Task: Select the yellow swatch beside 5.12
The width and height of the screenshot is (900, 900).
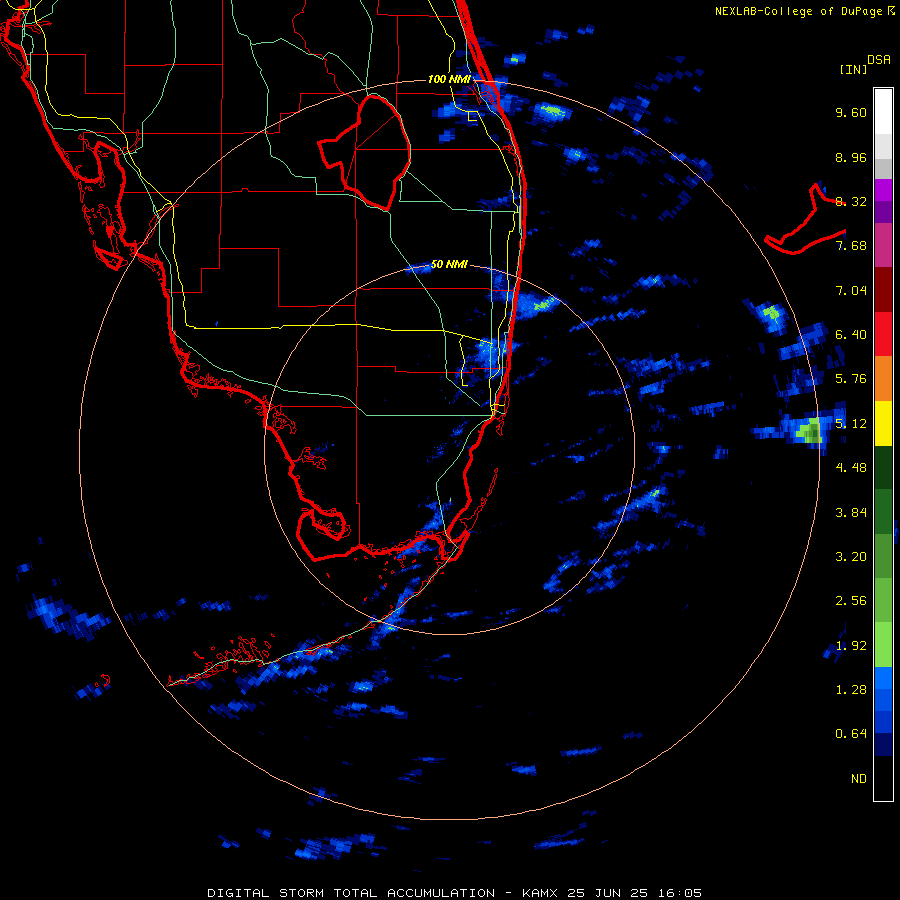Action: point(883,423)
